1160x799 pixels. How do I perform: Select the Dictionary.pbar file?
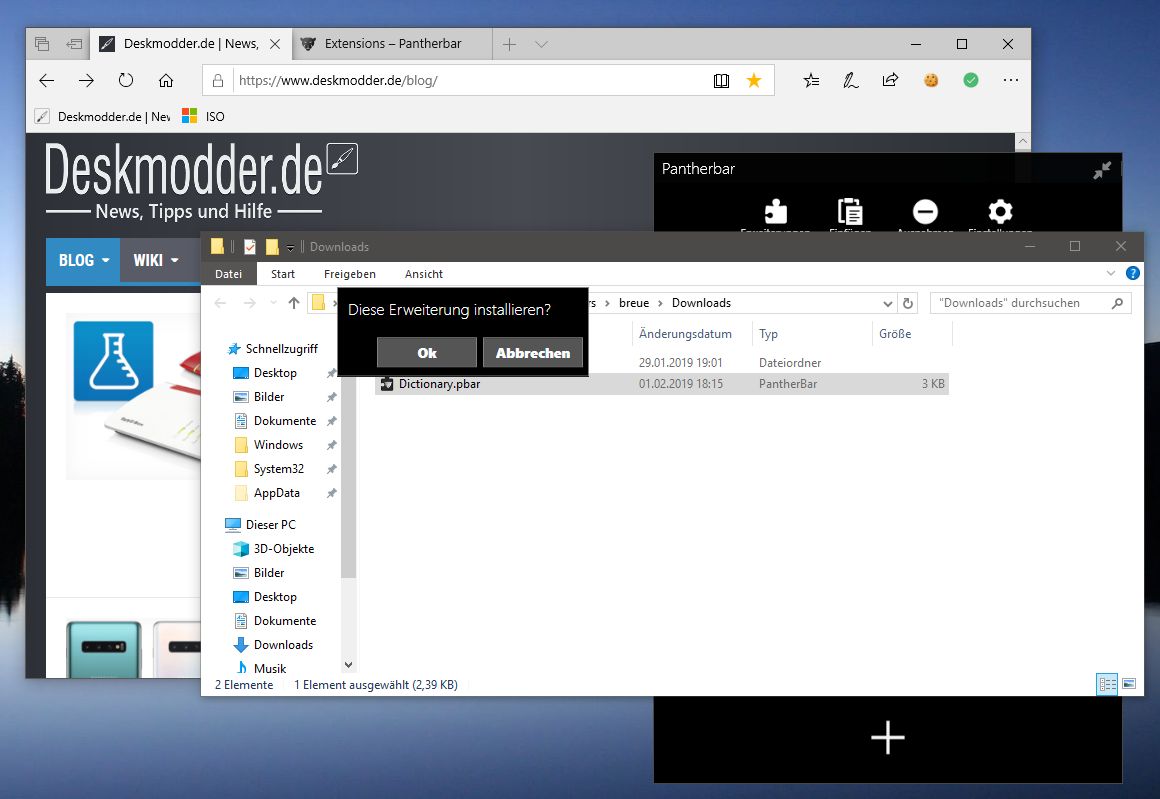[661, 384]
